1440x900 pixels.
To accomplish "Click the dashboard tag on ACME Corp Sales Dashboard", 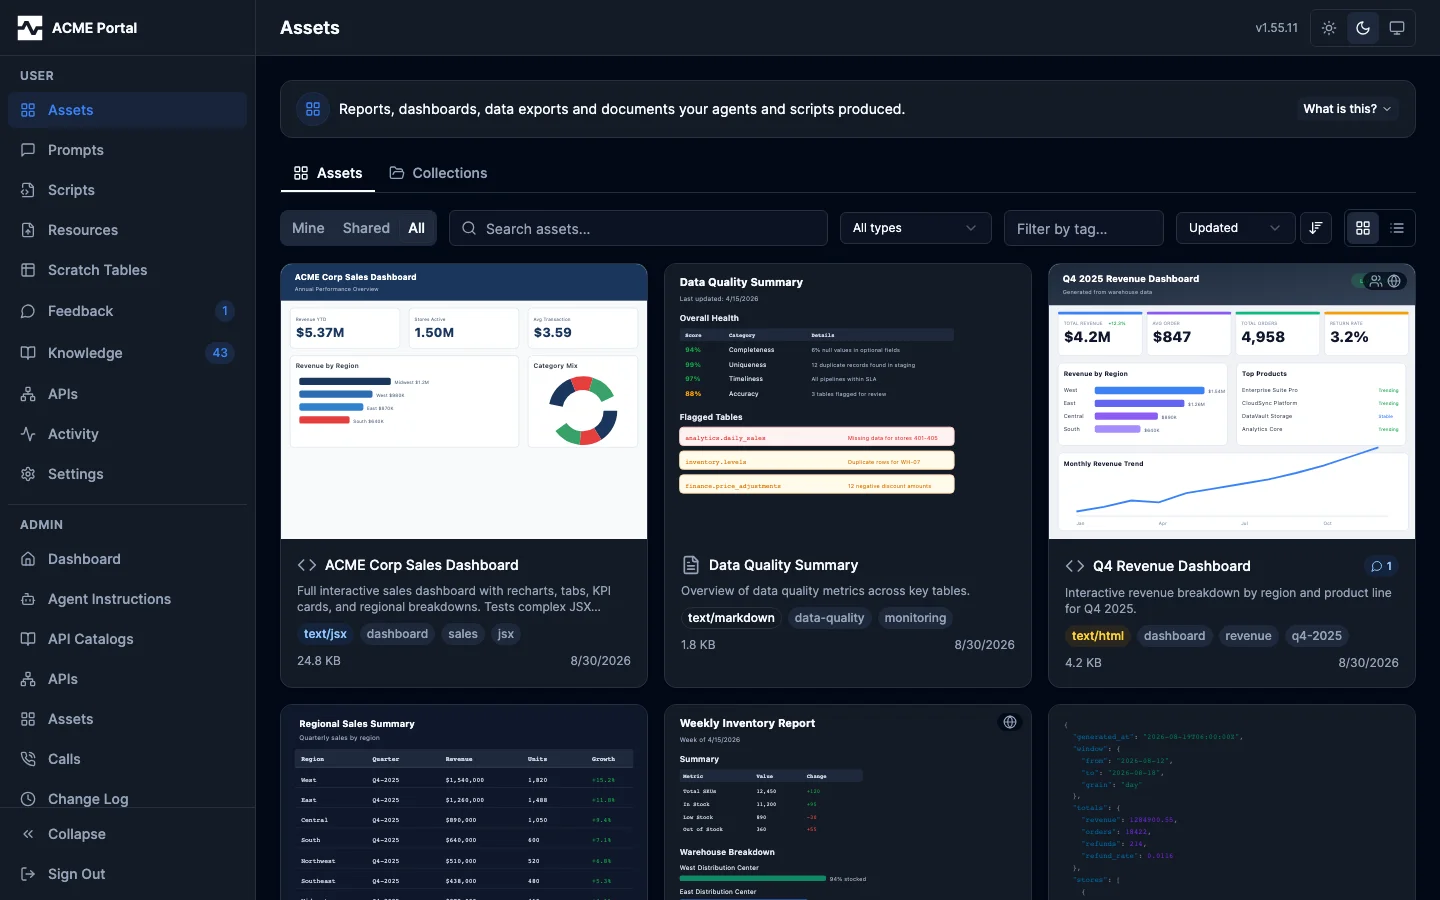I will point(397,634).
